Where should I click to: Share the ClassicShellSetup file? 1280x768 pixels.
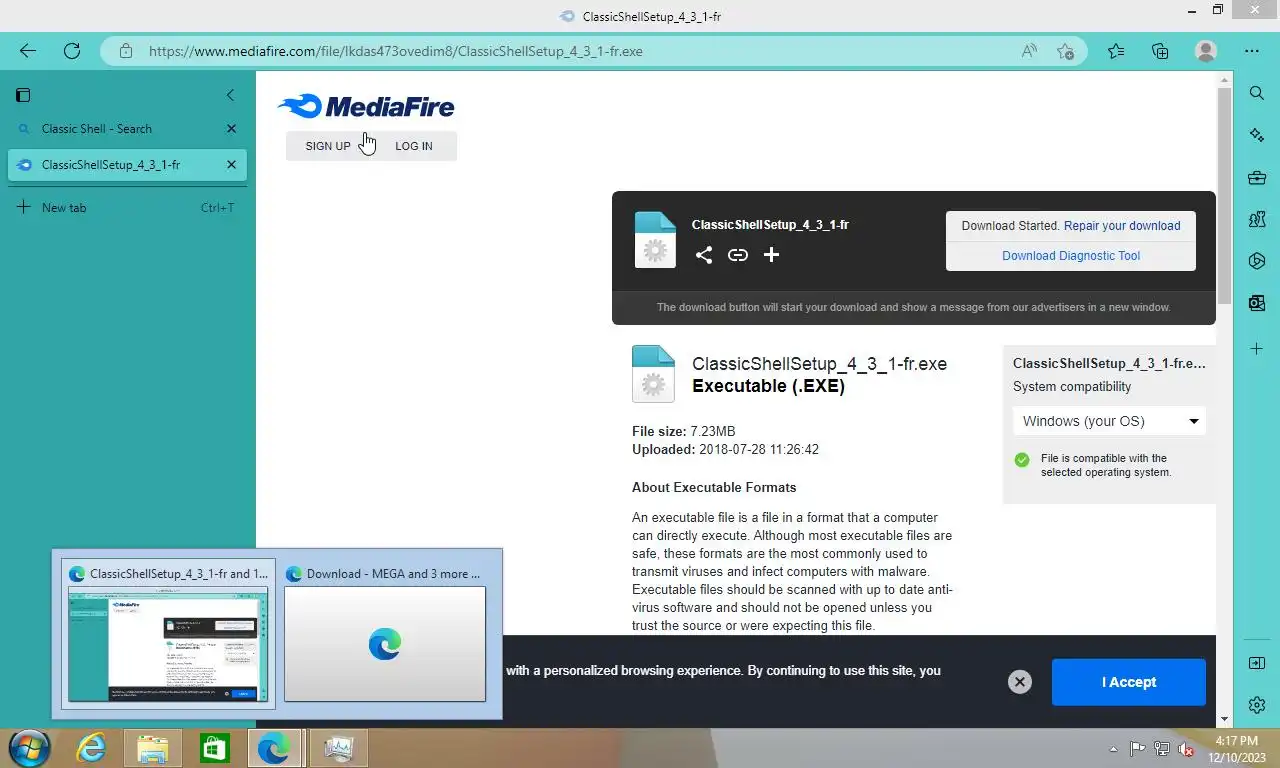[704, 255]
